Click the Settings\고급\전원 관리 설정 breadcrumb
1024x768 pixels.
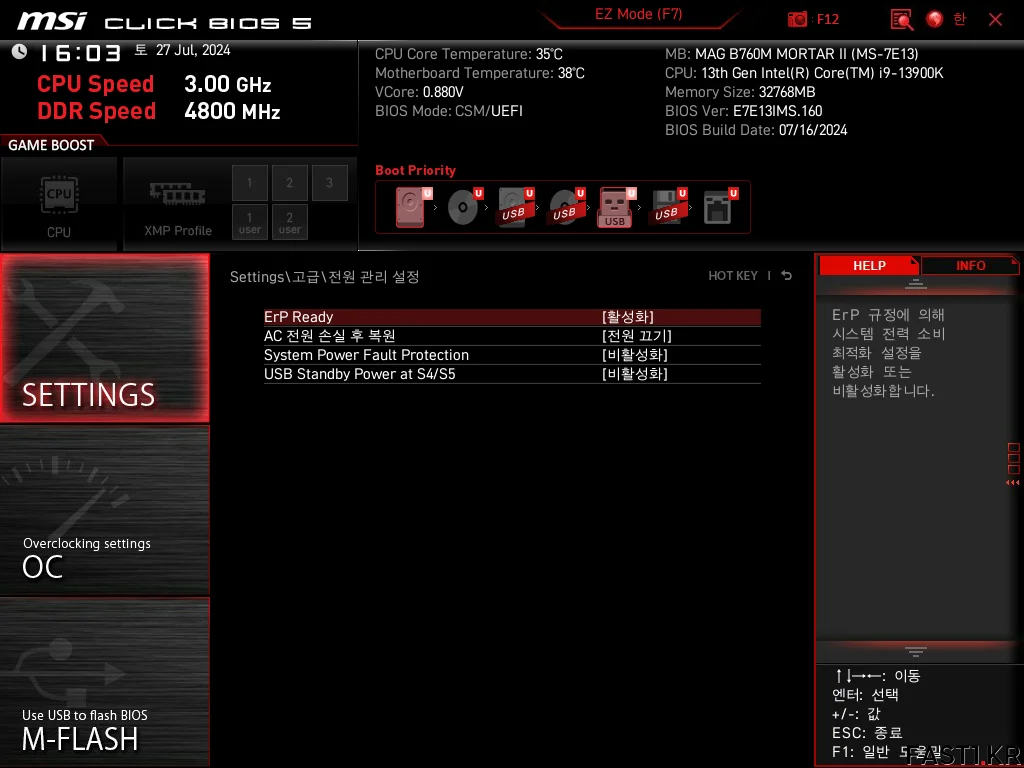coord(325,277)
